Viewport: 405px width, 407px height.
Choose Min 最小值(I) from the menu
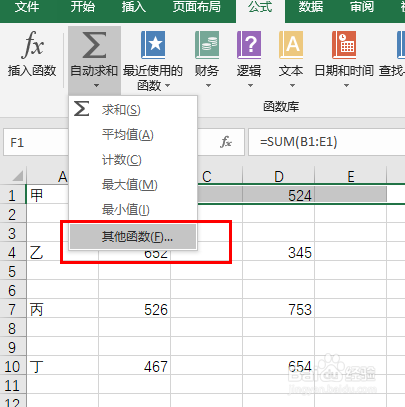pyautogui.click(x=133, y=210)
